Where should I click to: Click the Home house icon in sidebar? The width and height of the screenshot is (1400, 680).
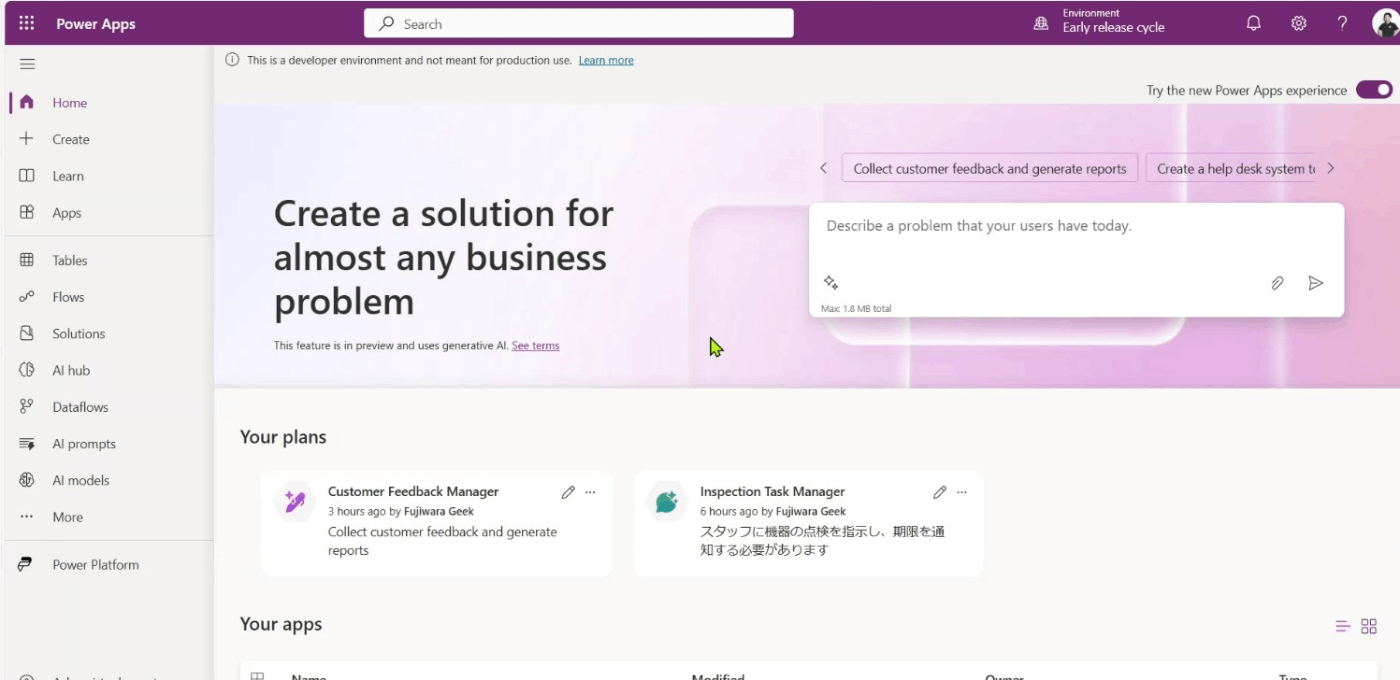[27, 102]
